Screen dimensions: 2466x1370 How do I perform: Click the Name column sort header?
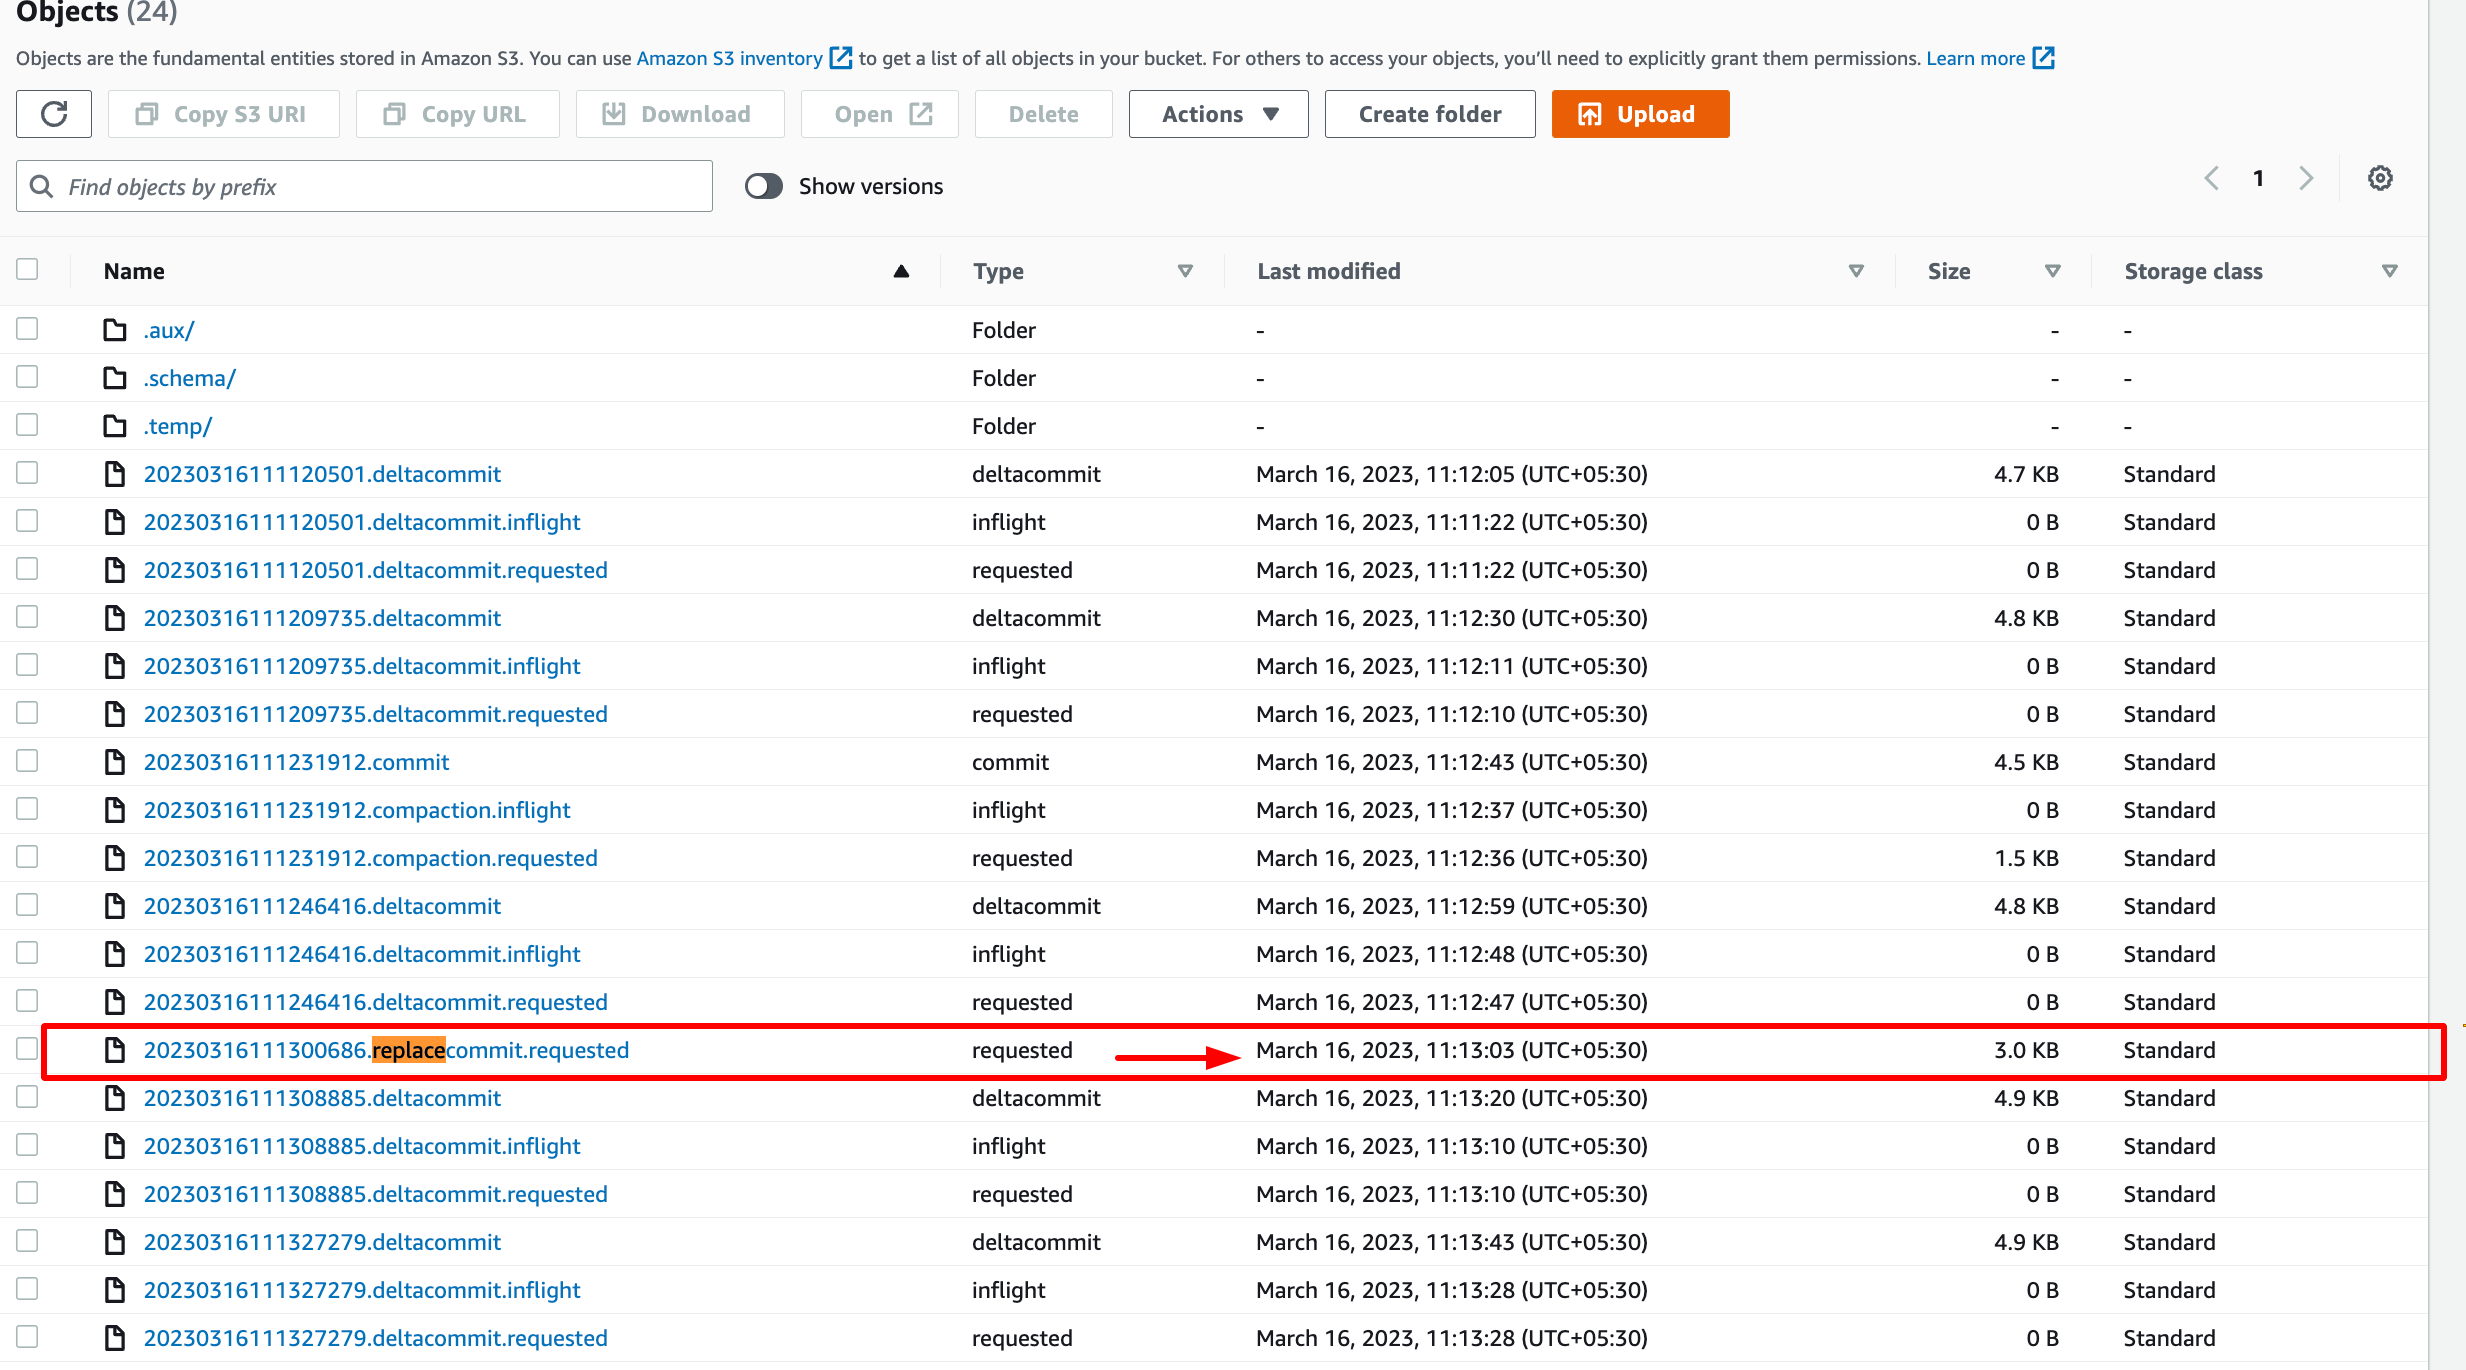[135, 271]
